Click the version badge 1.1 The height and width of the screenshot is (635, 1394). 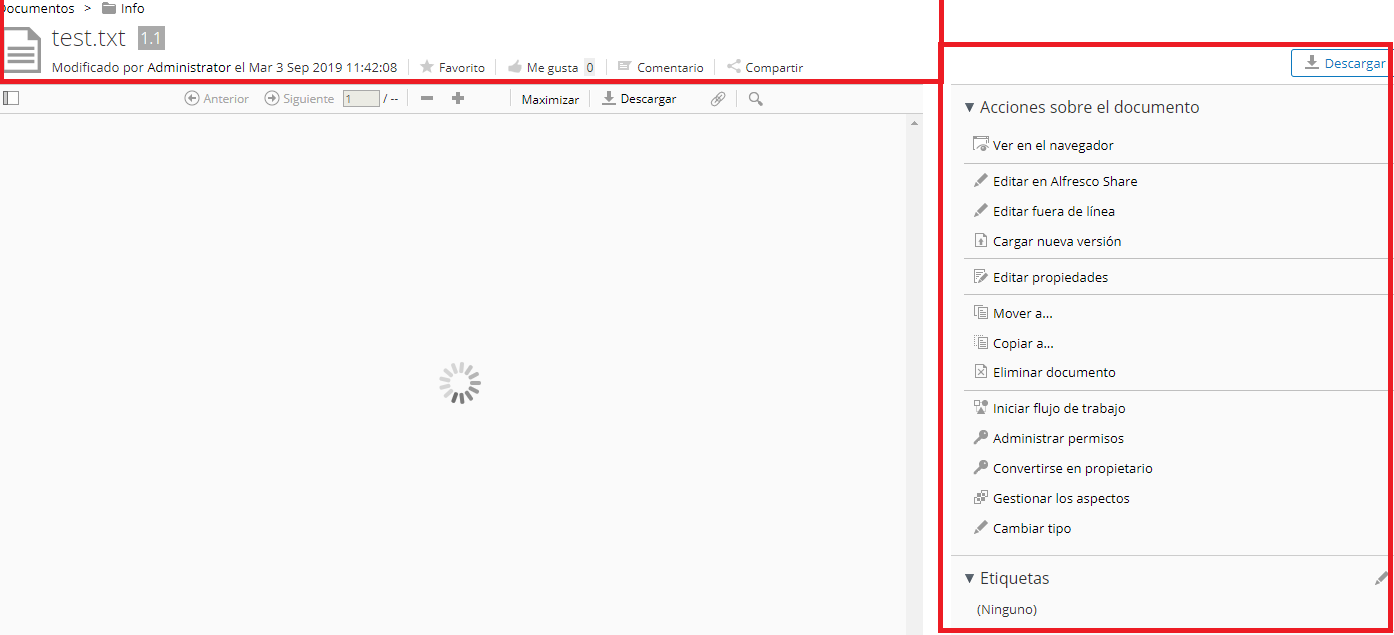coord(151,39)
